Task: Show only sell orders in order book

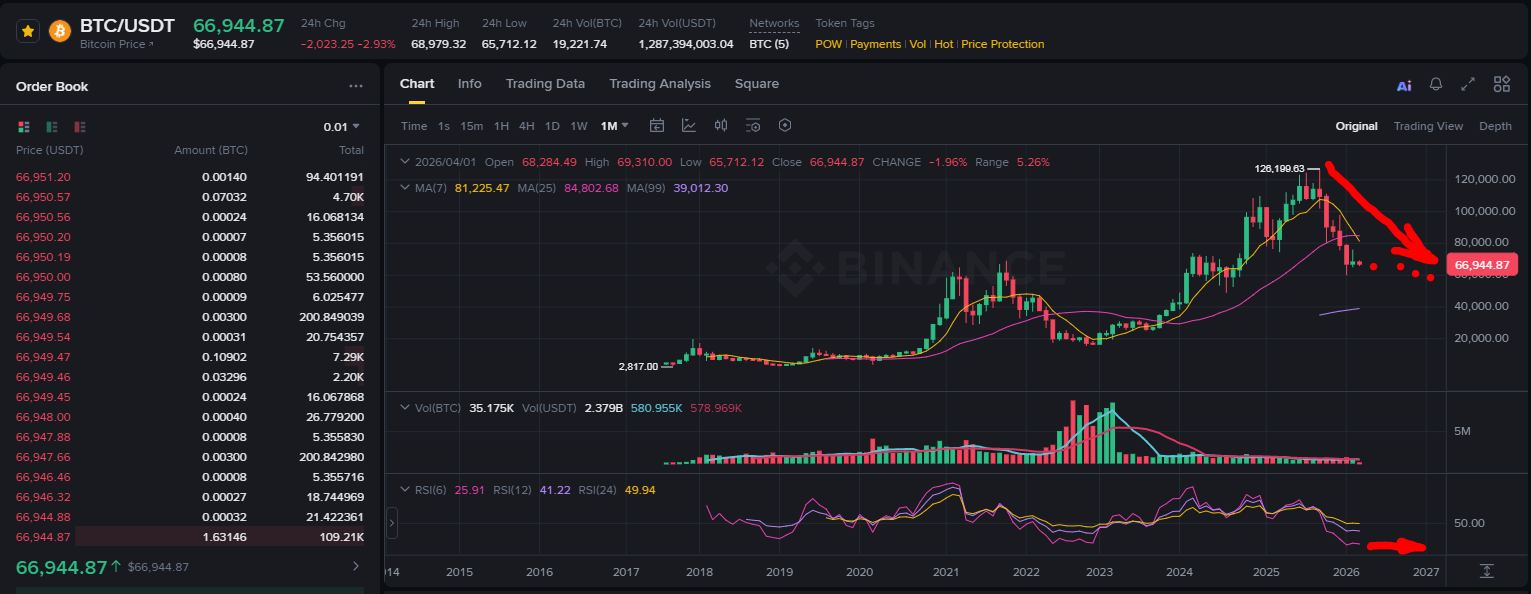Action: (x=80, y=127)
